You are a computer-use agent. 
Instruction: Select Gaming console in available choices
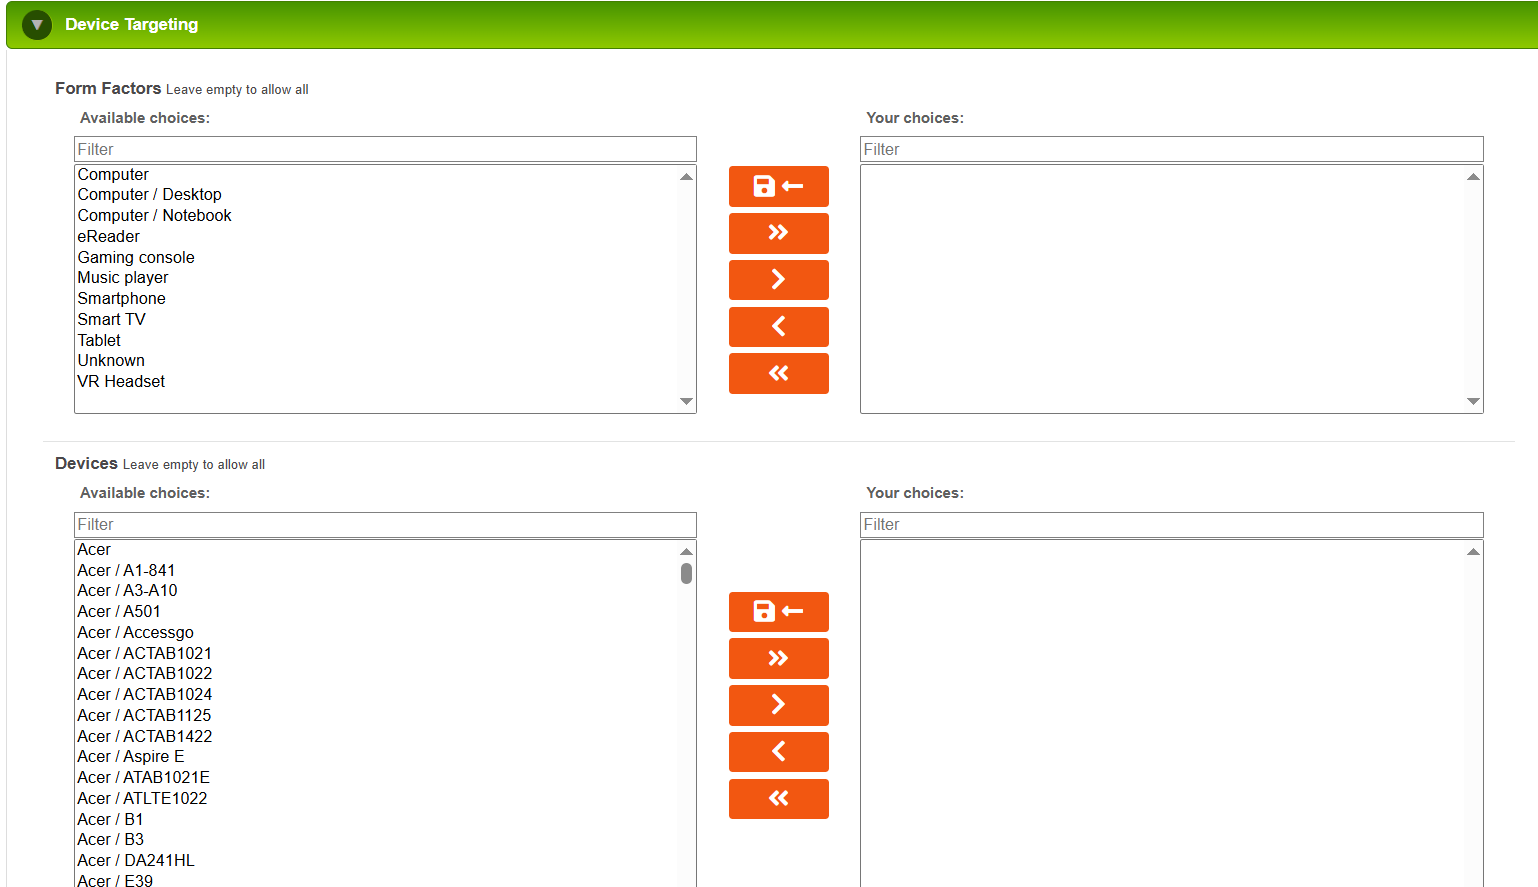[136, 257]
